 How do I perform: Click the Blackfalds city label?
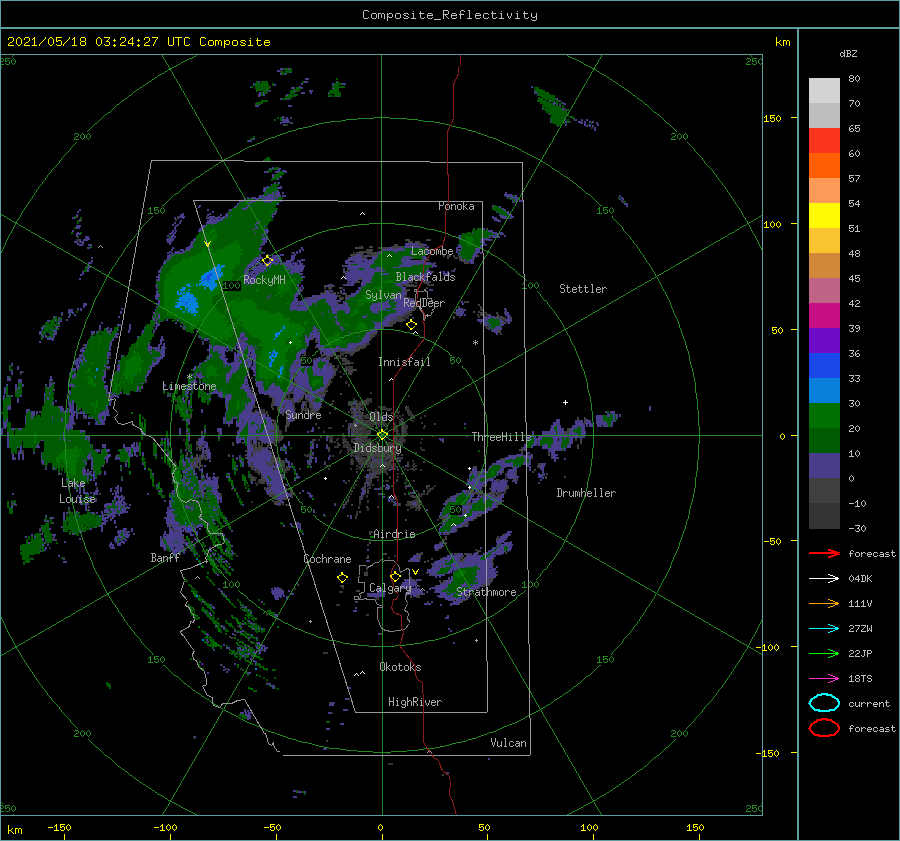[x=425, y=277]
